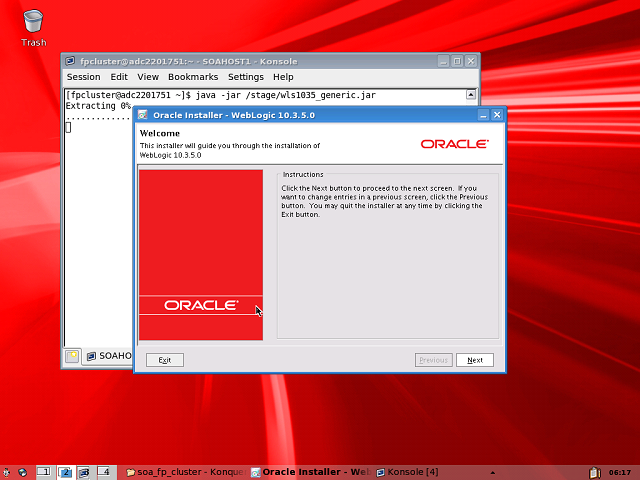Click the 'Extracting 0%' line in Konsole
The width and height of the screenshot is (640, 480).
[98, 106]
